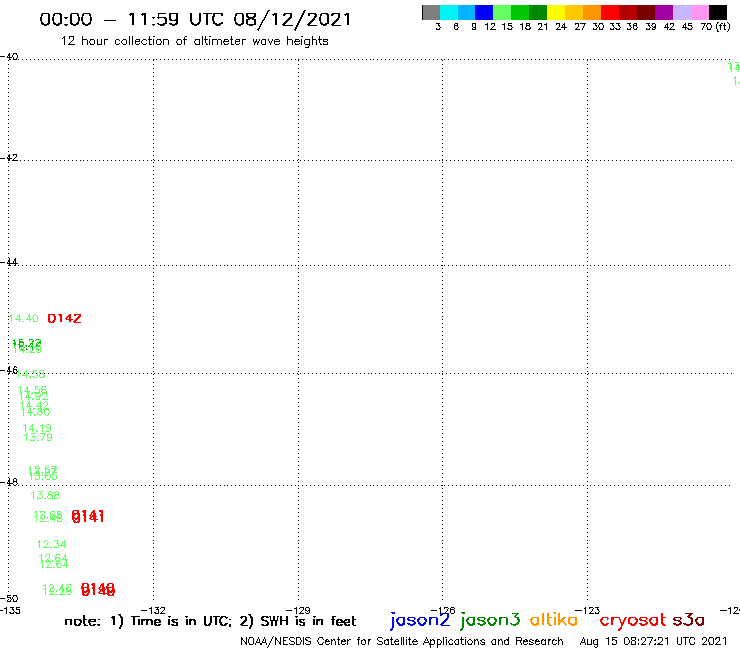Click the jason2 satellite legend label
This screenshot has height=650, width=740.
coord(420,620)
